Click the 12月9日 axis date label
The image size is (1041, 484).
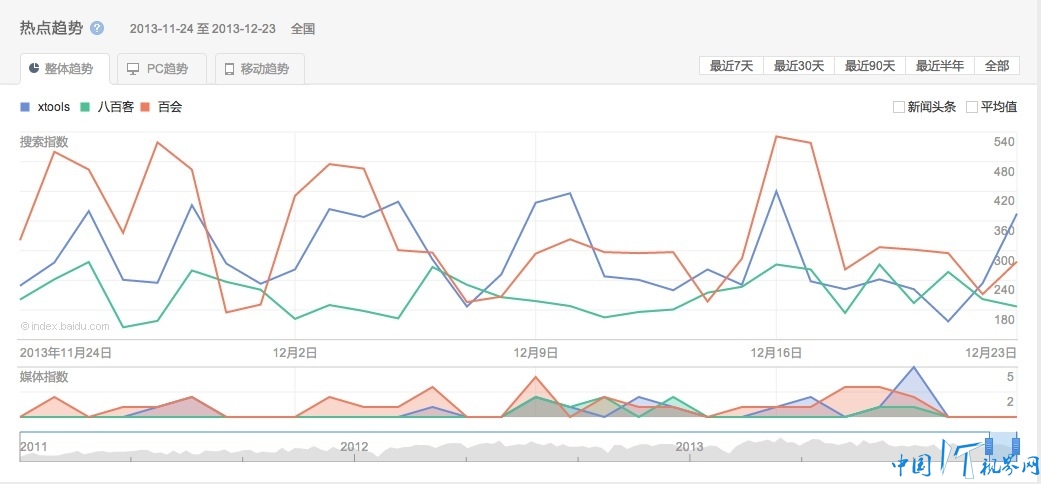[535, 353]
